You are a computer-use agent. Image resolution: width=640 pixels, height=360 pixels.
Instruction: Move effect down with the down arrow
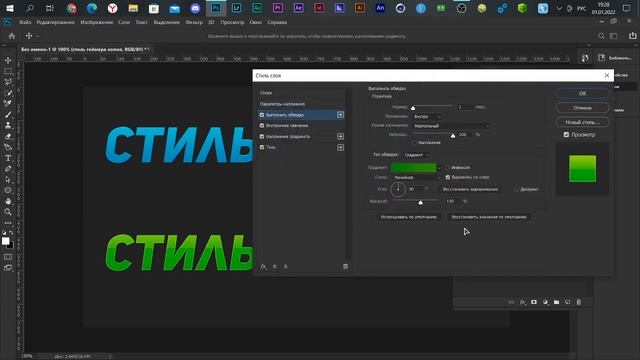[x=286, y=267]
